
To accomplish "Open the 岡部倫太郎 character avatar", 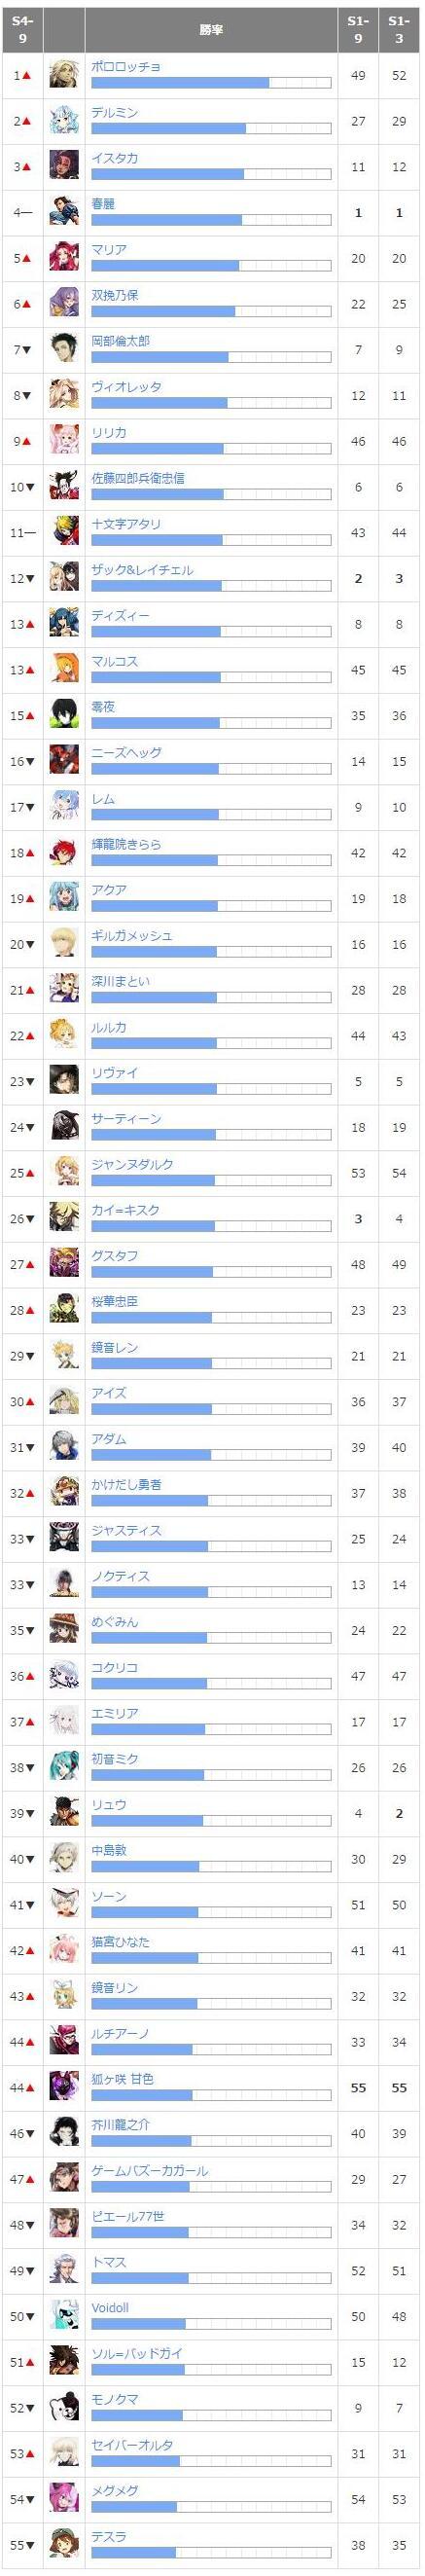I will tap(65, 350).
